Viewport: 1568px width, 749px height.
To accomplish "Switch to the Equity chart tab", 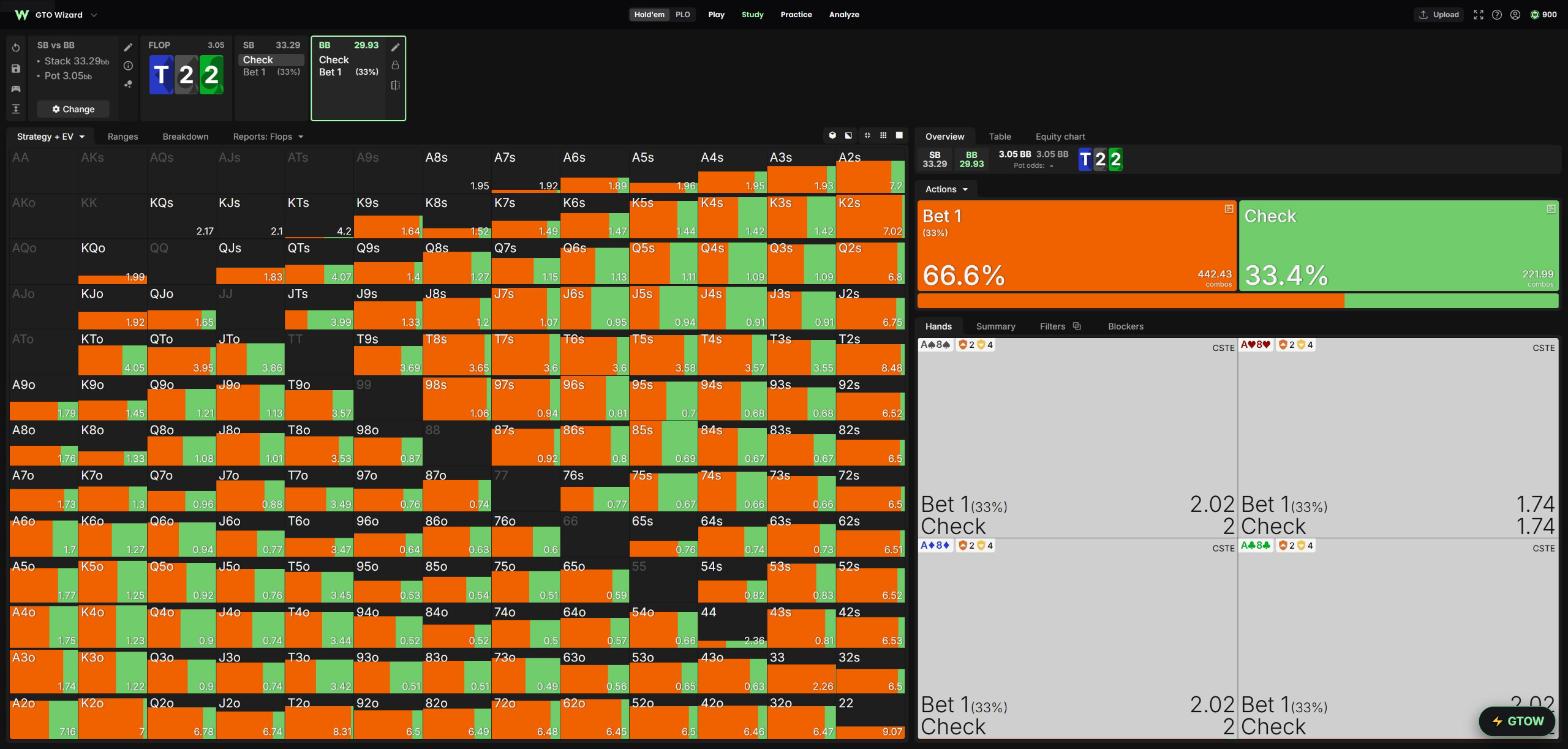I will (x=1060, y=137).
